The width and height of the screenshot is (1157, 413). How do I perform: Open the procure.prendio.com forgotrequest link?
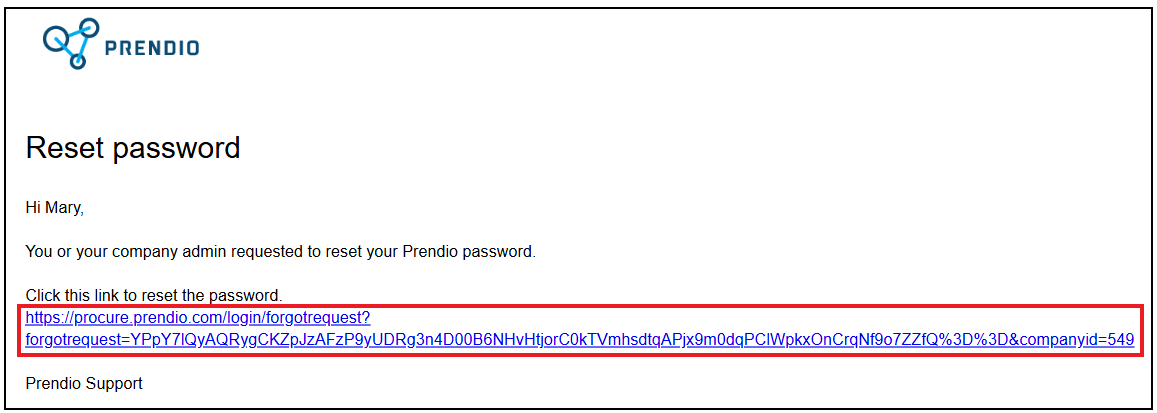point(579,329)
